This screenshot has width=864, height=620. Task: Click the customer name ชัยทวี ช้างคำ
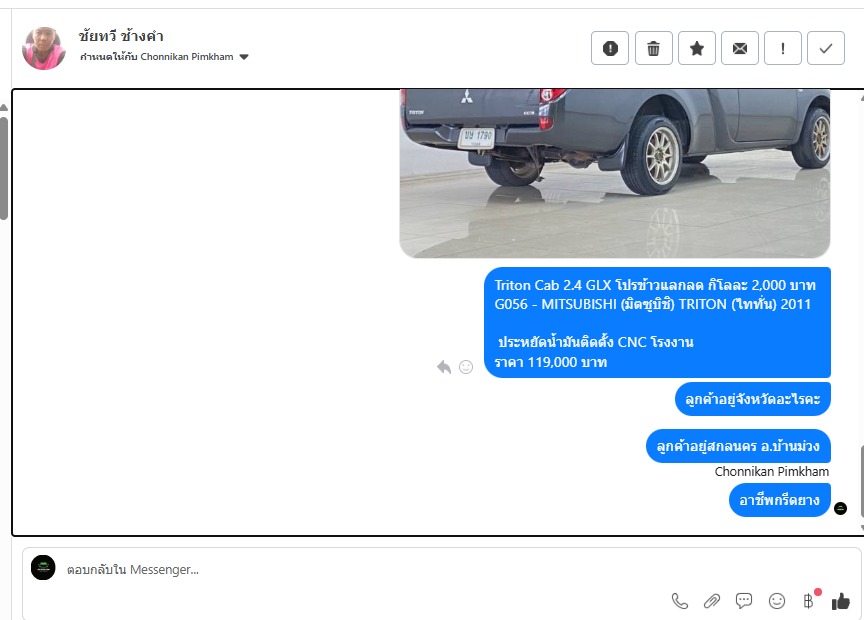click(121, 36)
